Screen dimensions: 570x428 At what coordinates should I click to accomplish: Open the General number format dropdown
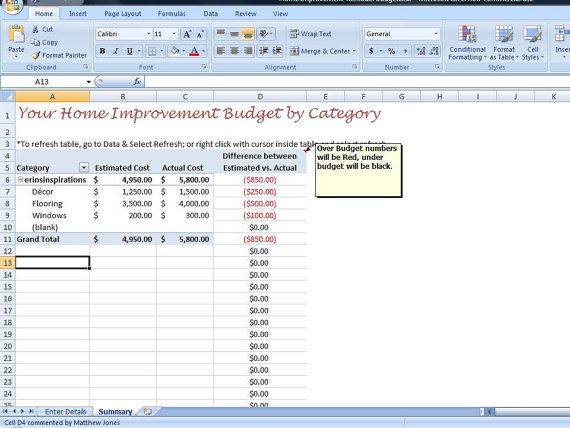[x=436, y=34]
